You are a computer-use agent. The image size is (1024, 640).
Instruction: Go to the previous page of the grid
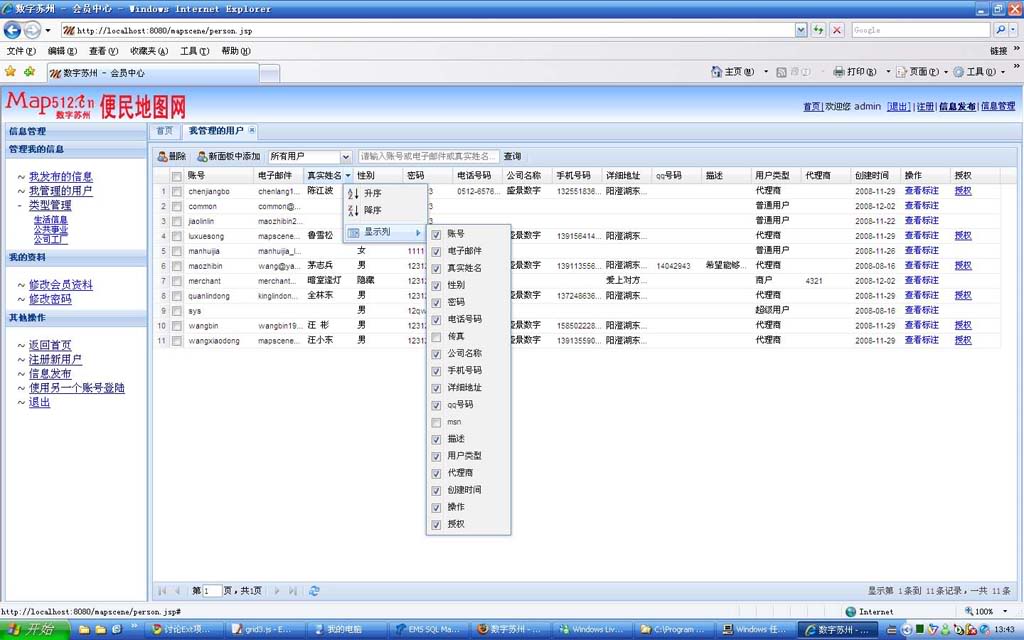point(178,590)
